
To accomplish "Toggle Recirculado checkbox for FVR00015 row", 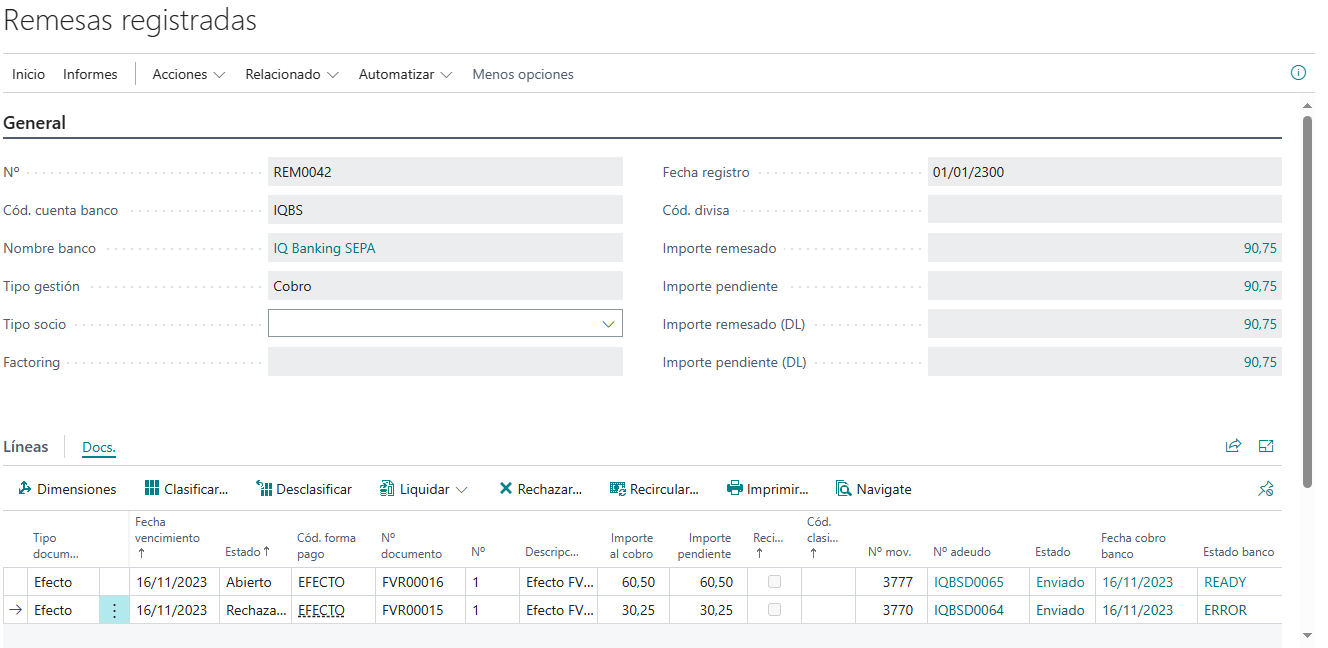I will (774, 610).
